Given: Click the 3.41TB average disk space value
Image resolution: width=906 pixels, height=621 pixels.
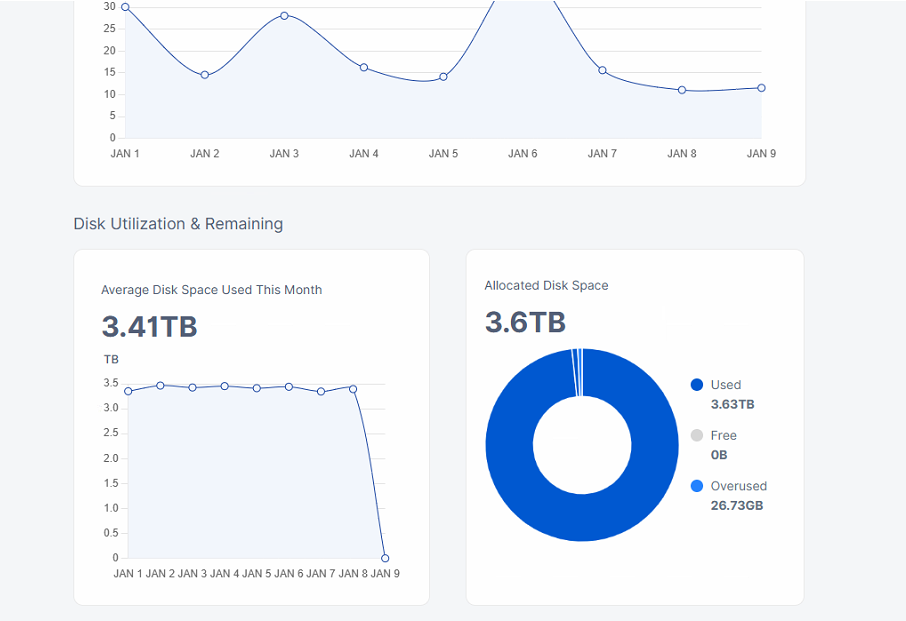Looking at the screenshot, I should pos(149,327).
